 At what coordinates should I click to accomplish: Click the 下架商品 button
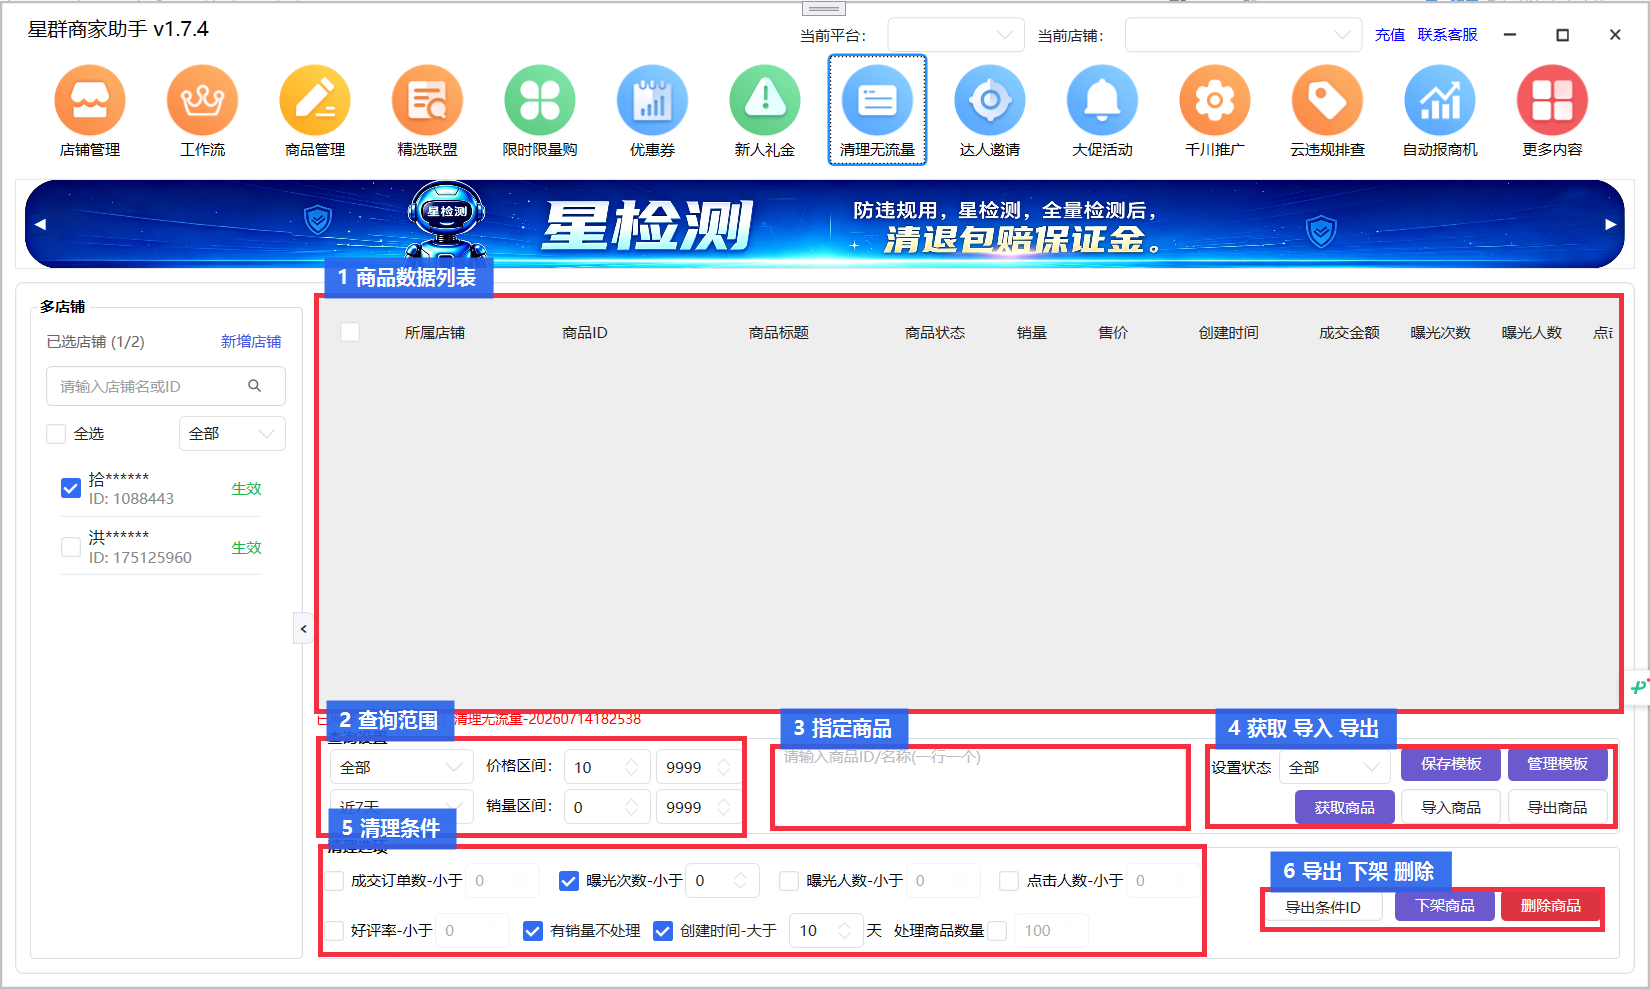tap(1444, 906)
